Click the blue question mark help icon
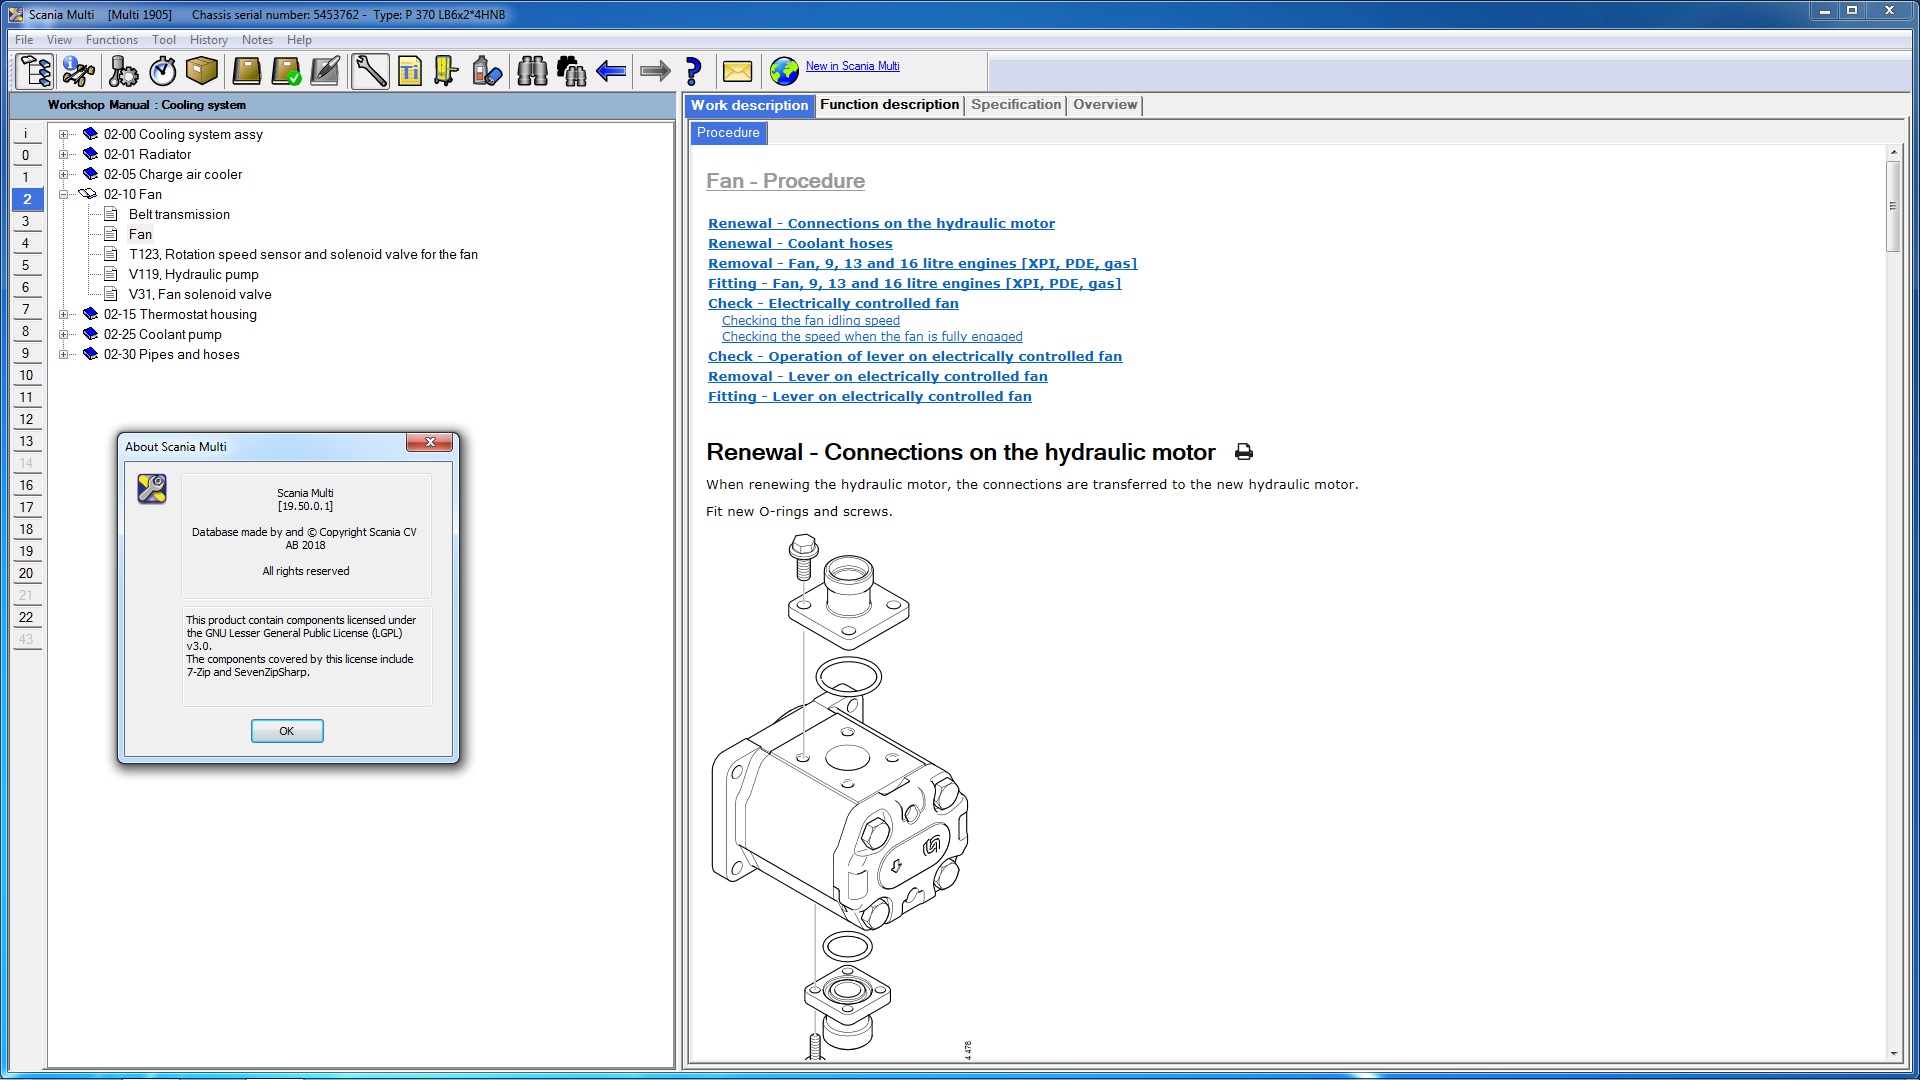Viewport: 1920px width, 1080px height. coord(693,71)
